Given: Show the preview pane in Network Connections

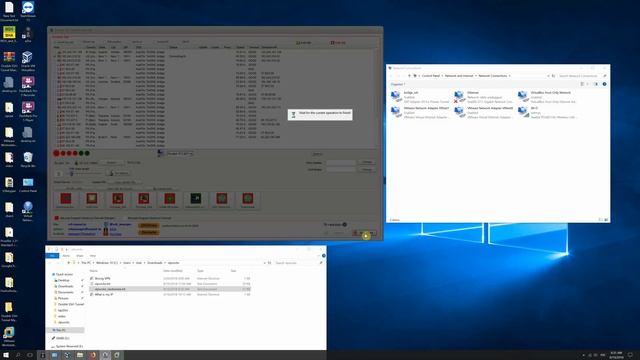Looking at the screenshot, I should tap(596, 84).
